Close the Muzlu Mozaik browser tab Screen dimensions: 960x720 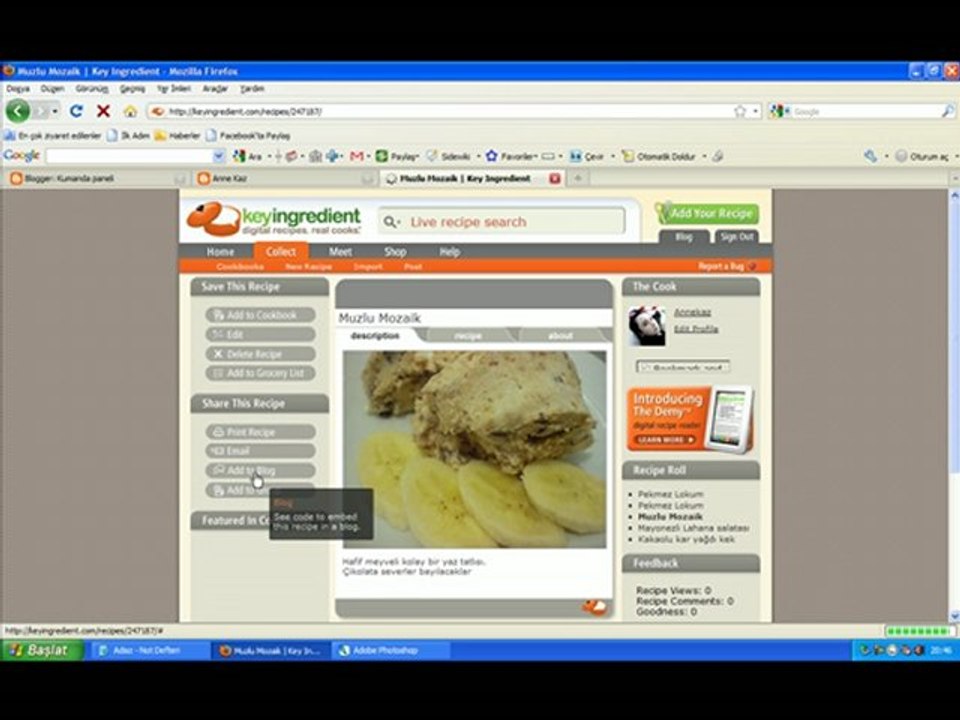coord(555,178)
